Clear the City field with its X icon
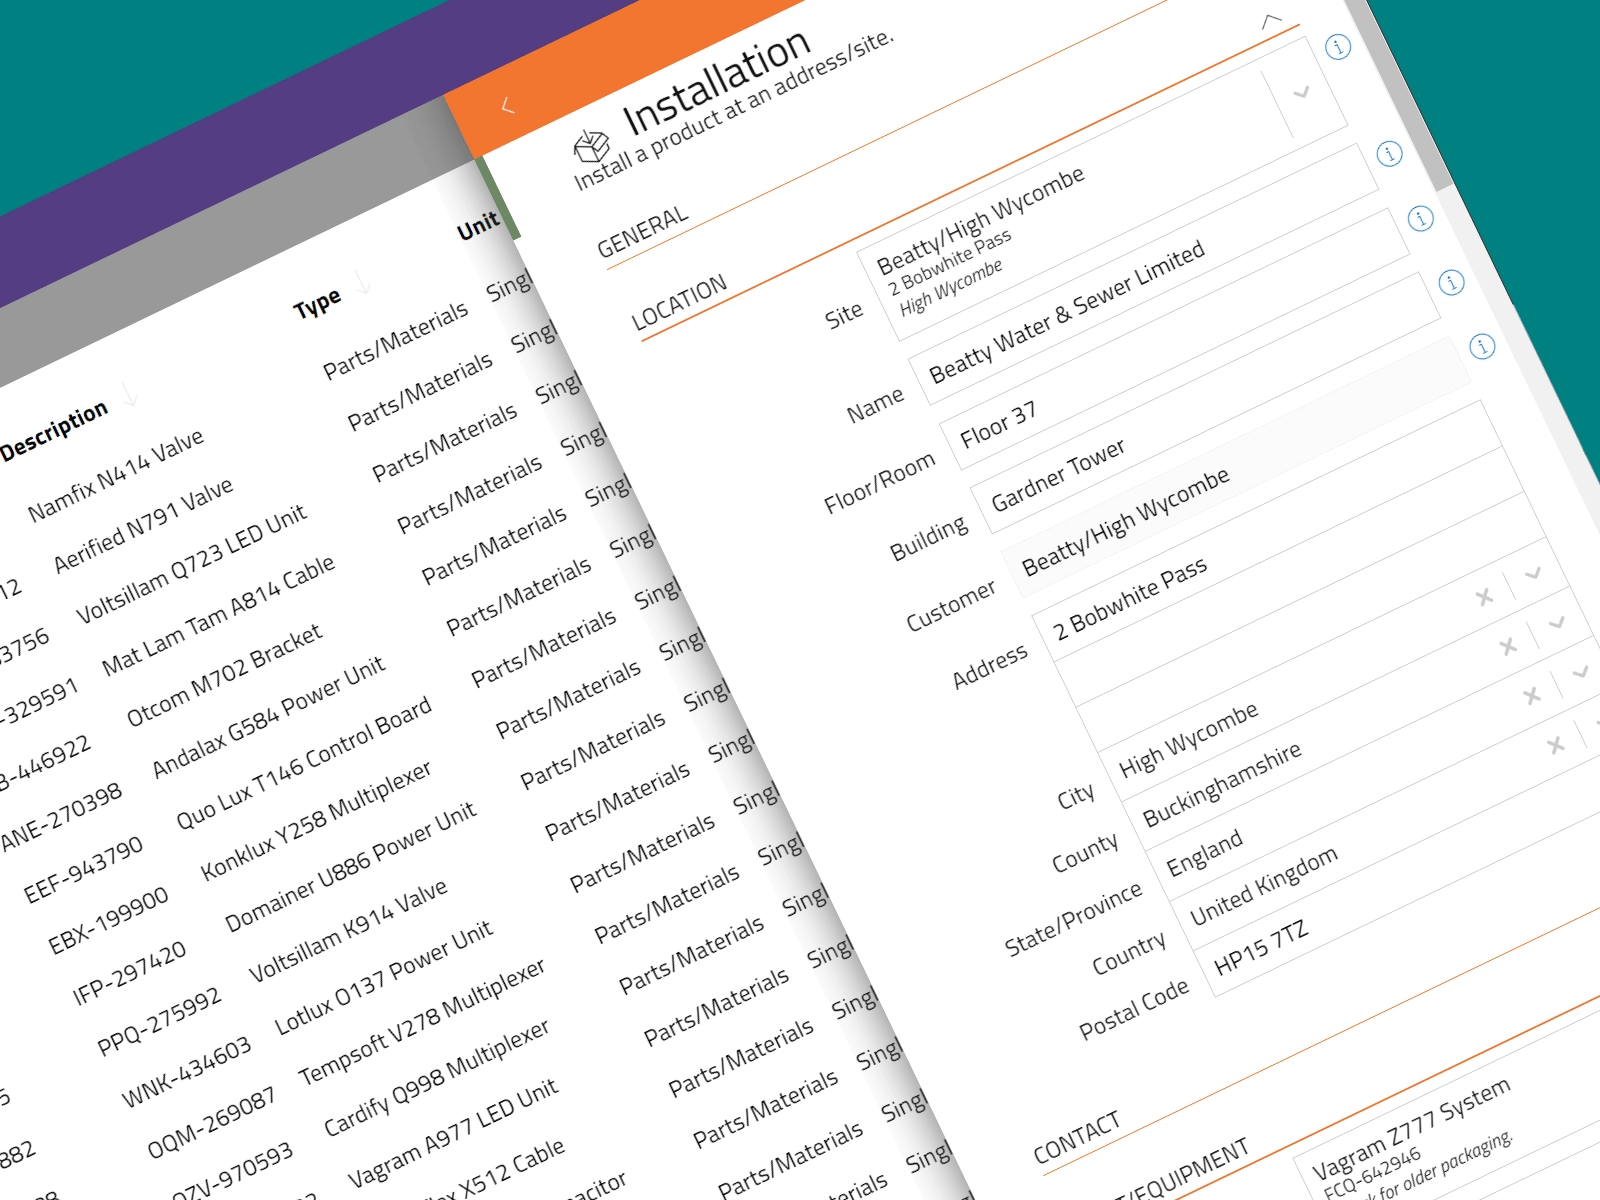 [x=1484, y=597]
